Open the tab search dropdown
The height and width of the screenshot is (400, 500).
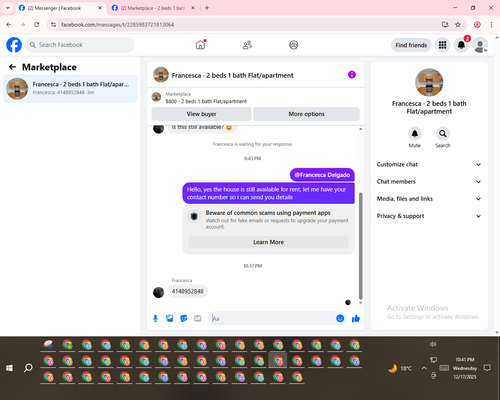(8, 8)
